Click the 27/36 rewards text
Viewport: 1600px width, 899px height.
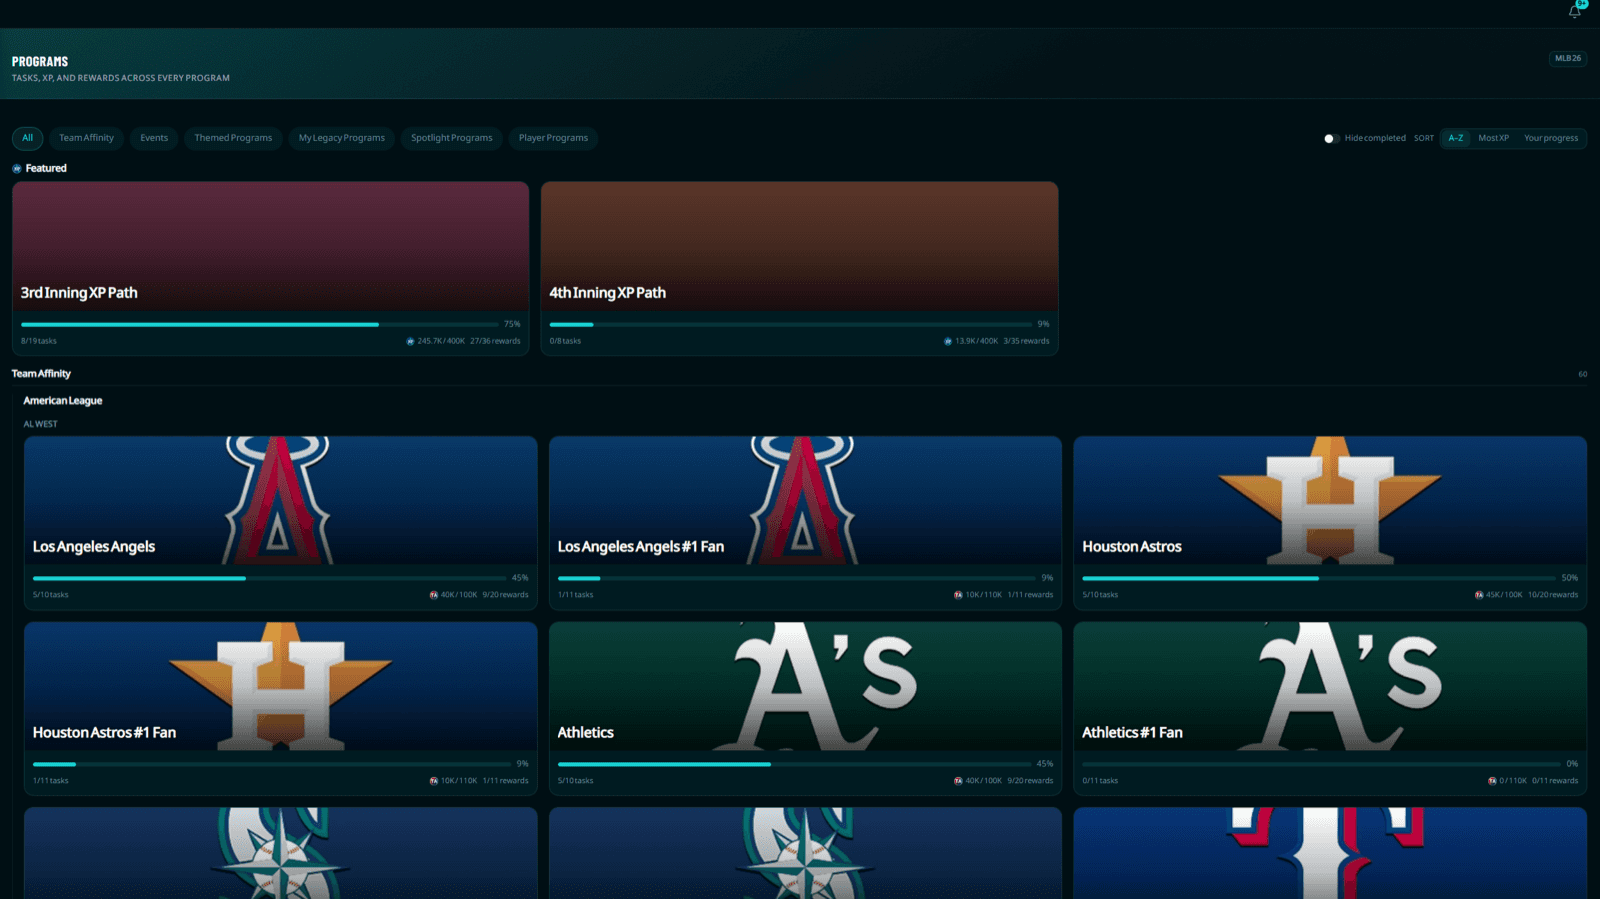[x=495, y=341]
